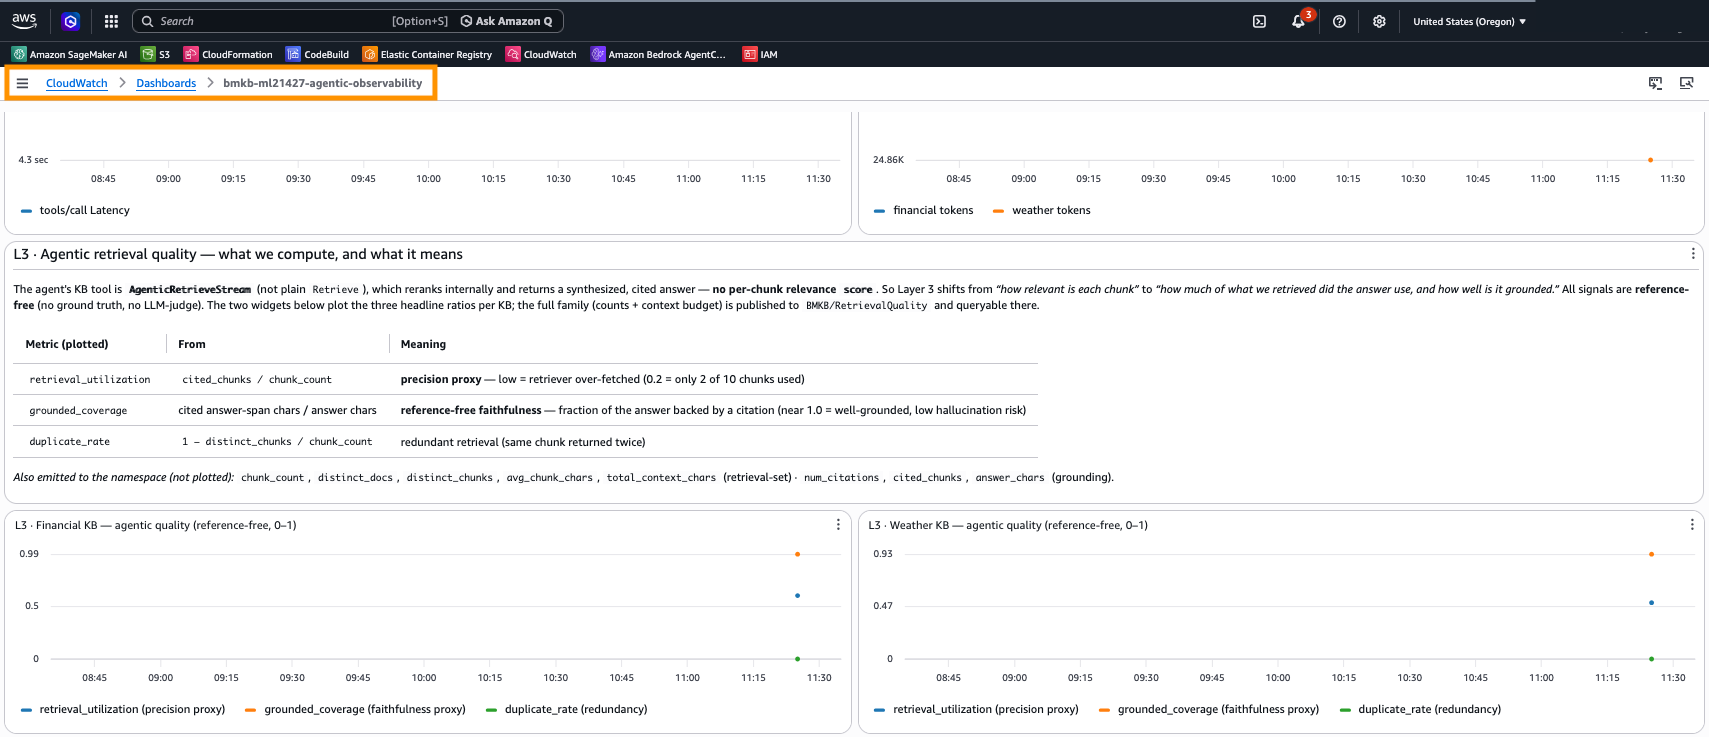This screenshot has height=737, width=1709.
Task: Toggle Financial KB duplicate_rate legend entry
Action: (x=566, y=709)
